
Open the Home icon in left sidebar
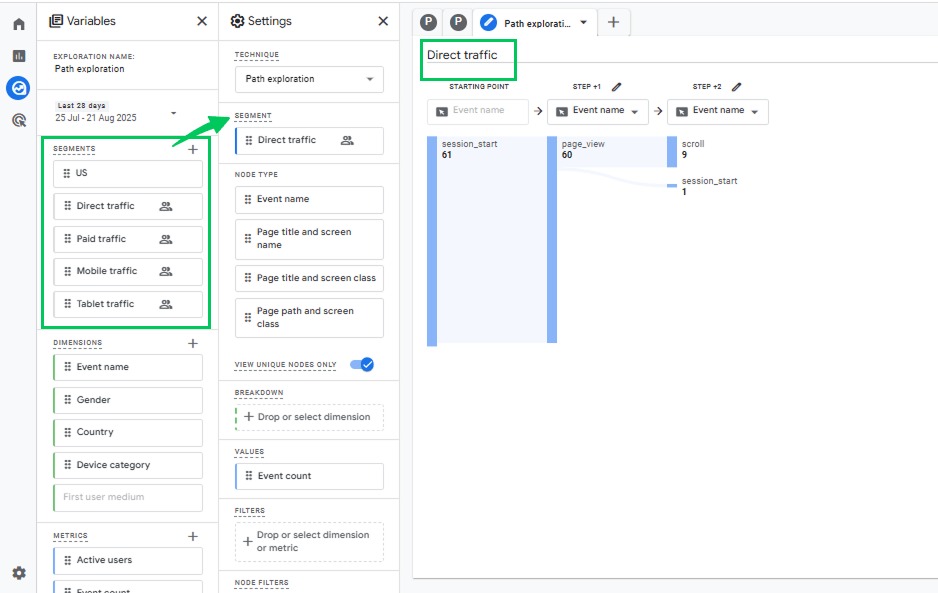(x=19, y=24)
